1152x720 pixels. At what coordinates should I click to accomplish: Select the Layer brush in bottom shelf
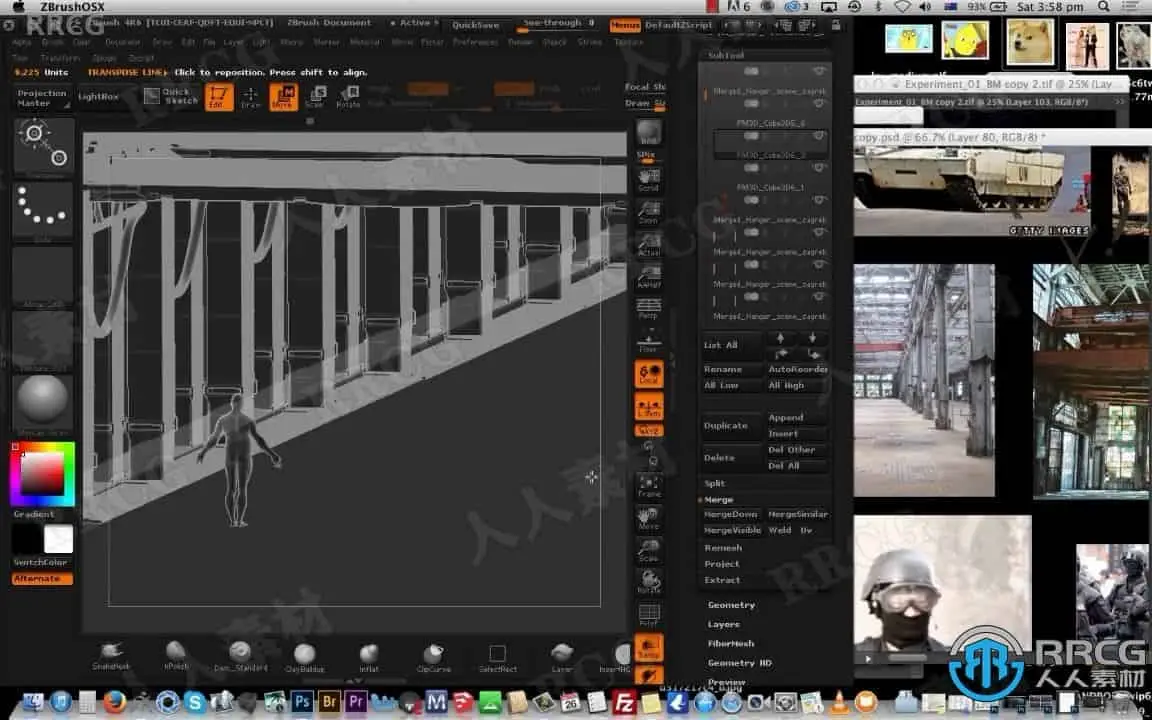point(562,656)
